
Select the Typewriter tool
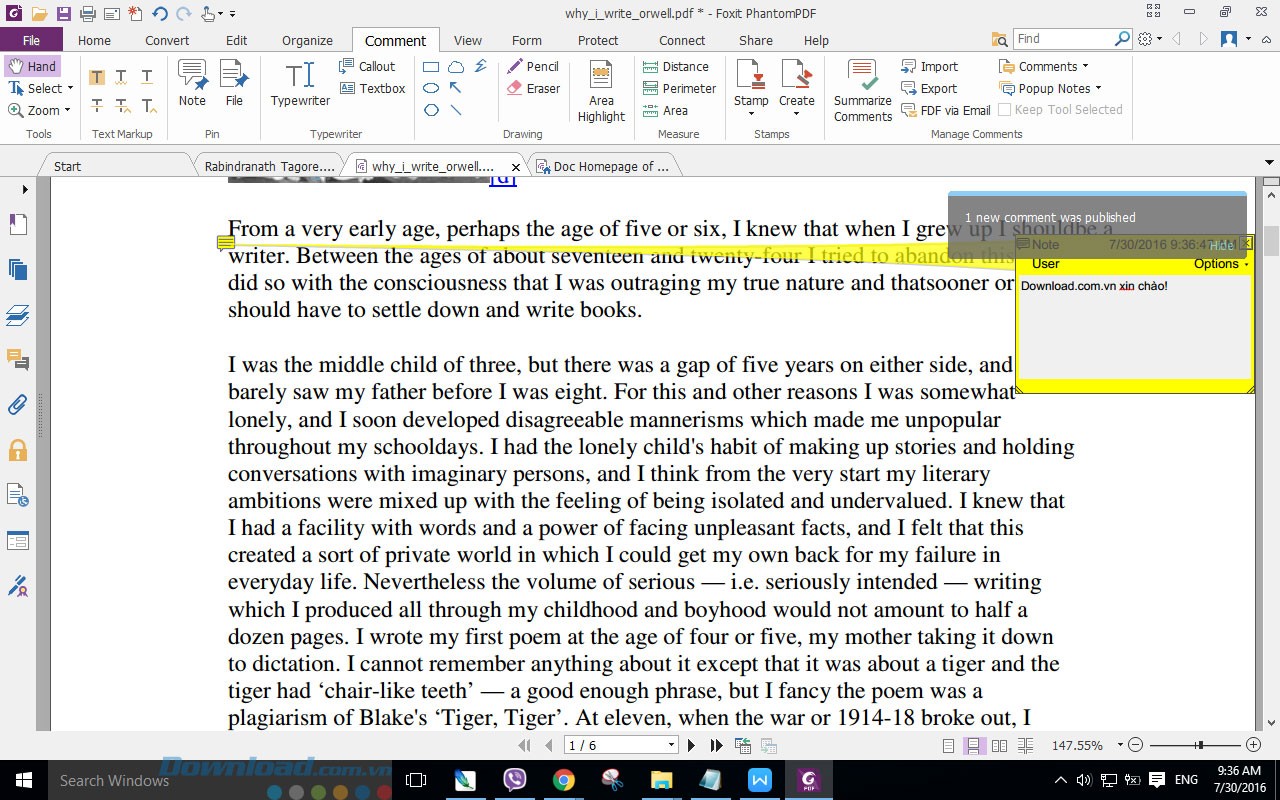[300, 84]
